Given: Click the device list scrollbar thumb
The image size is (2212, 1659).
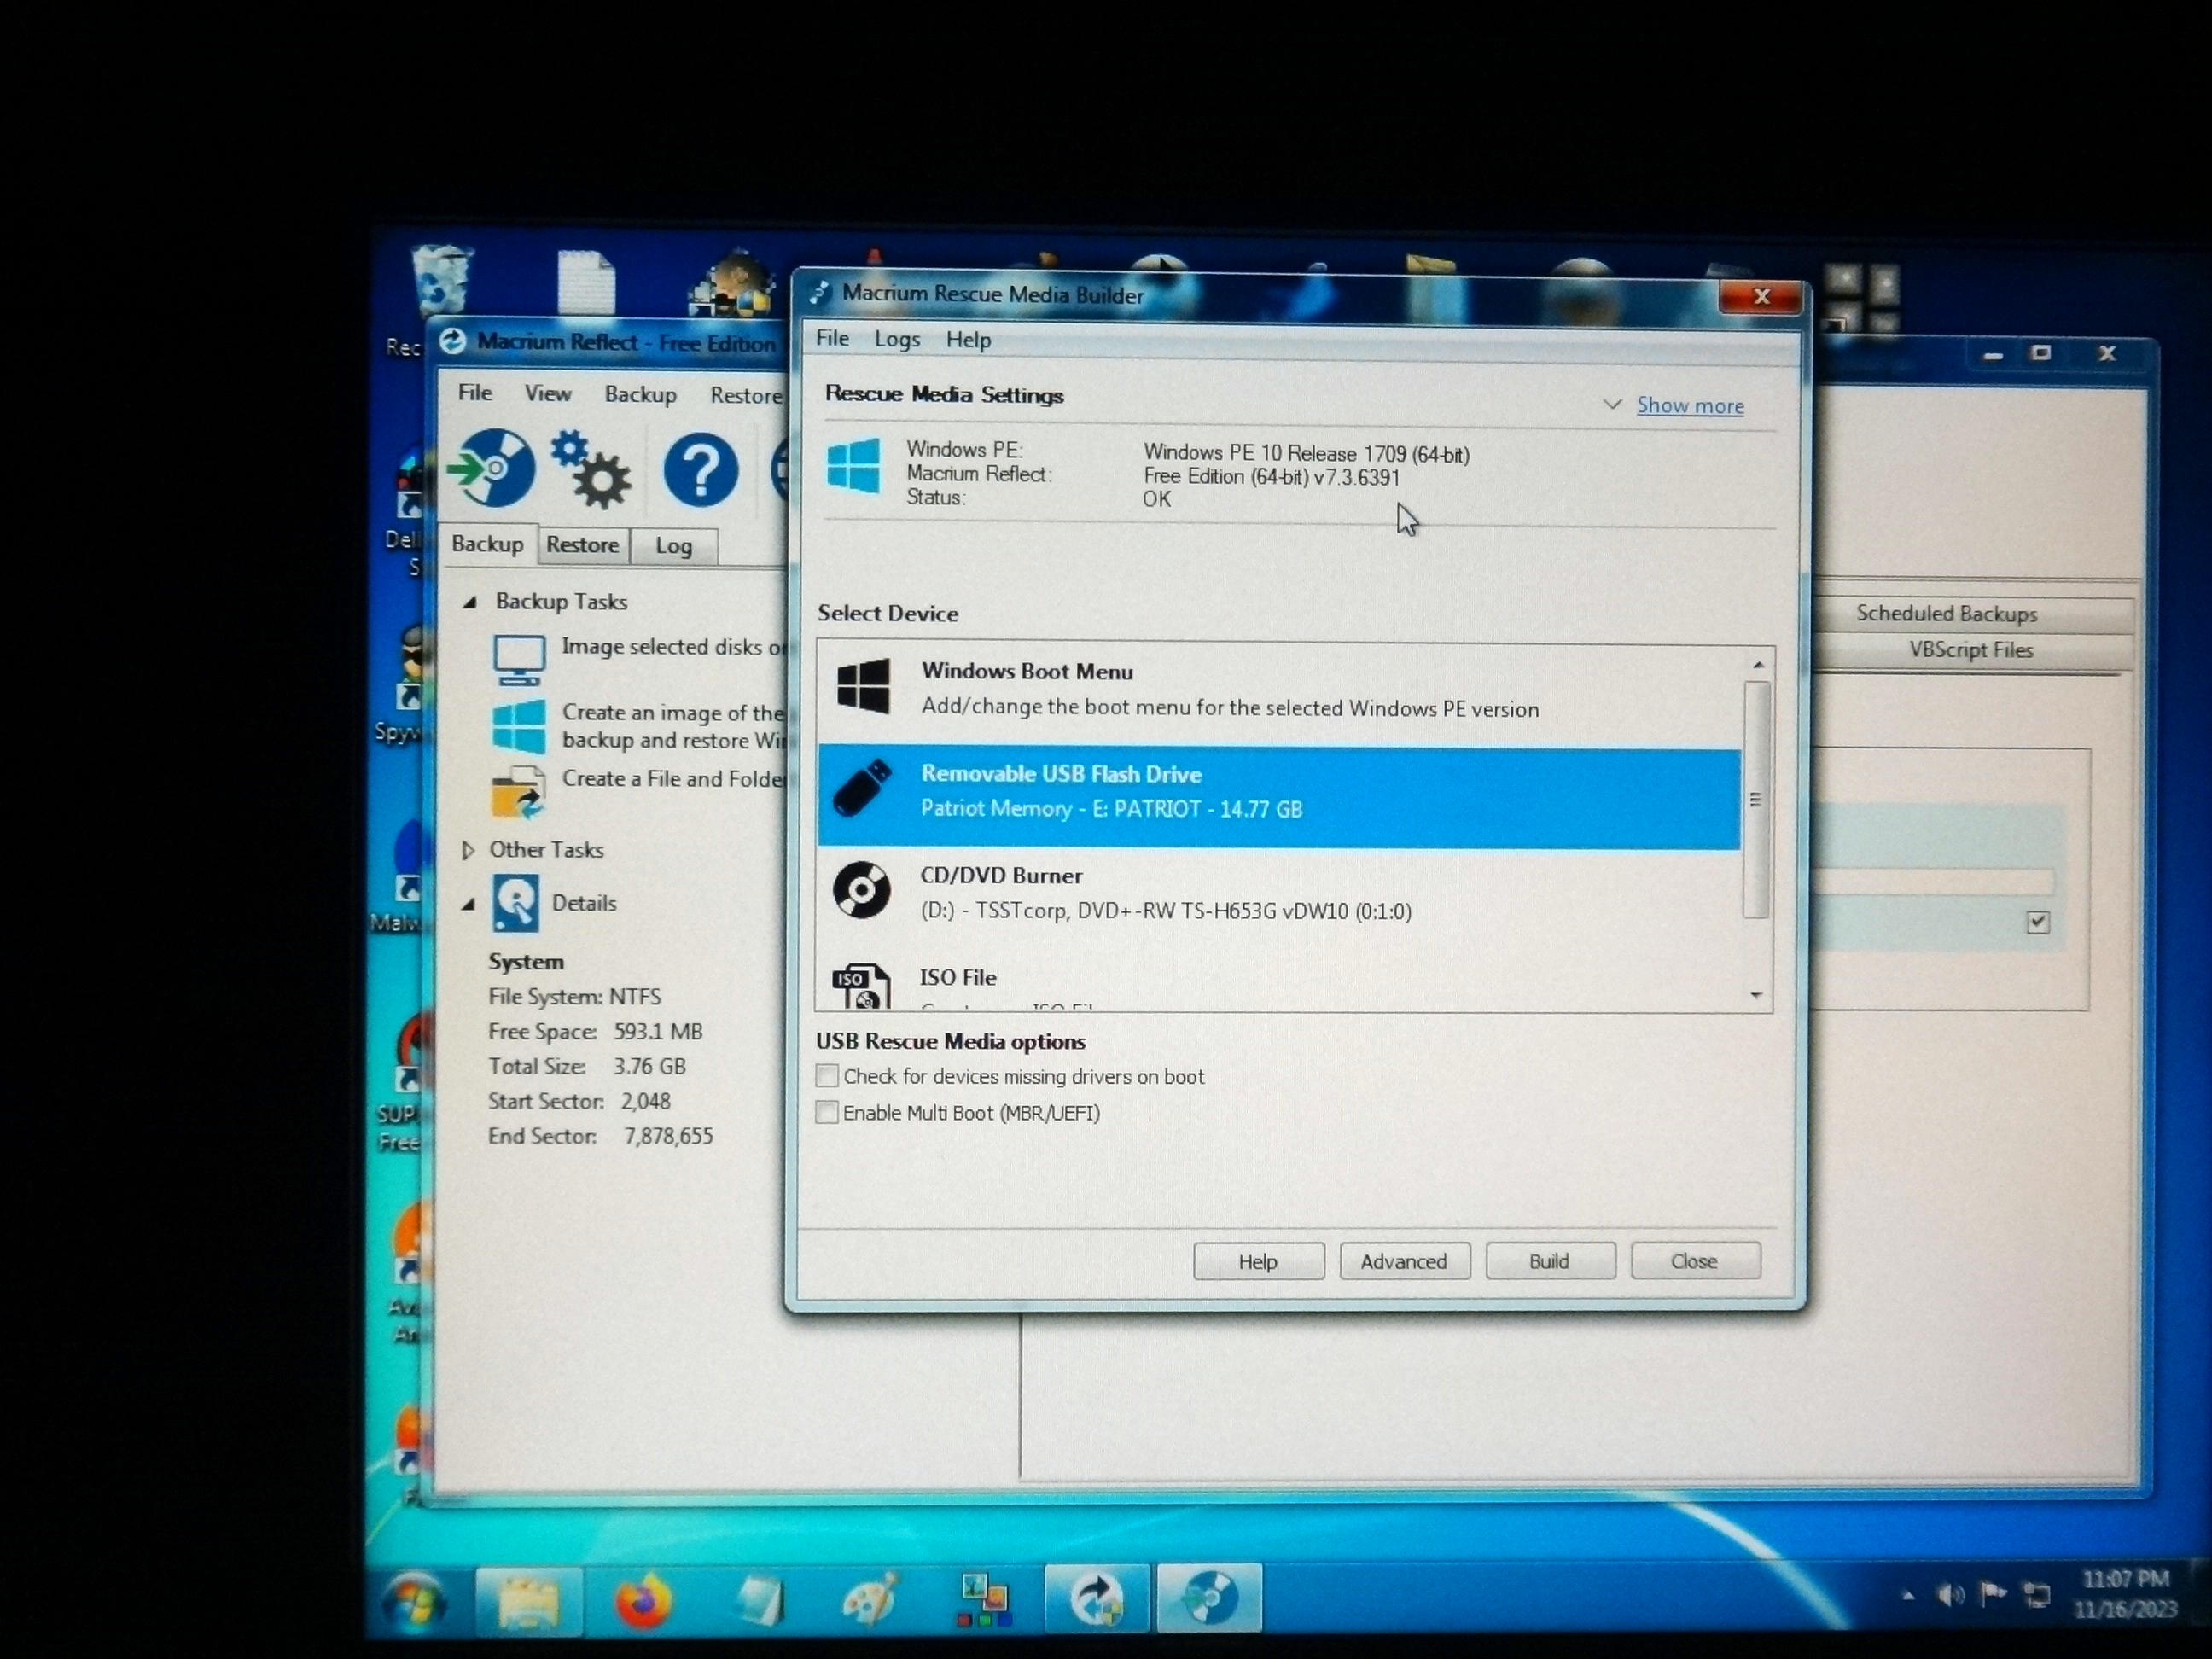Looking at the screenshot, I should pyautogui.click(x=1756, y=800).
